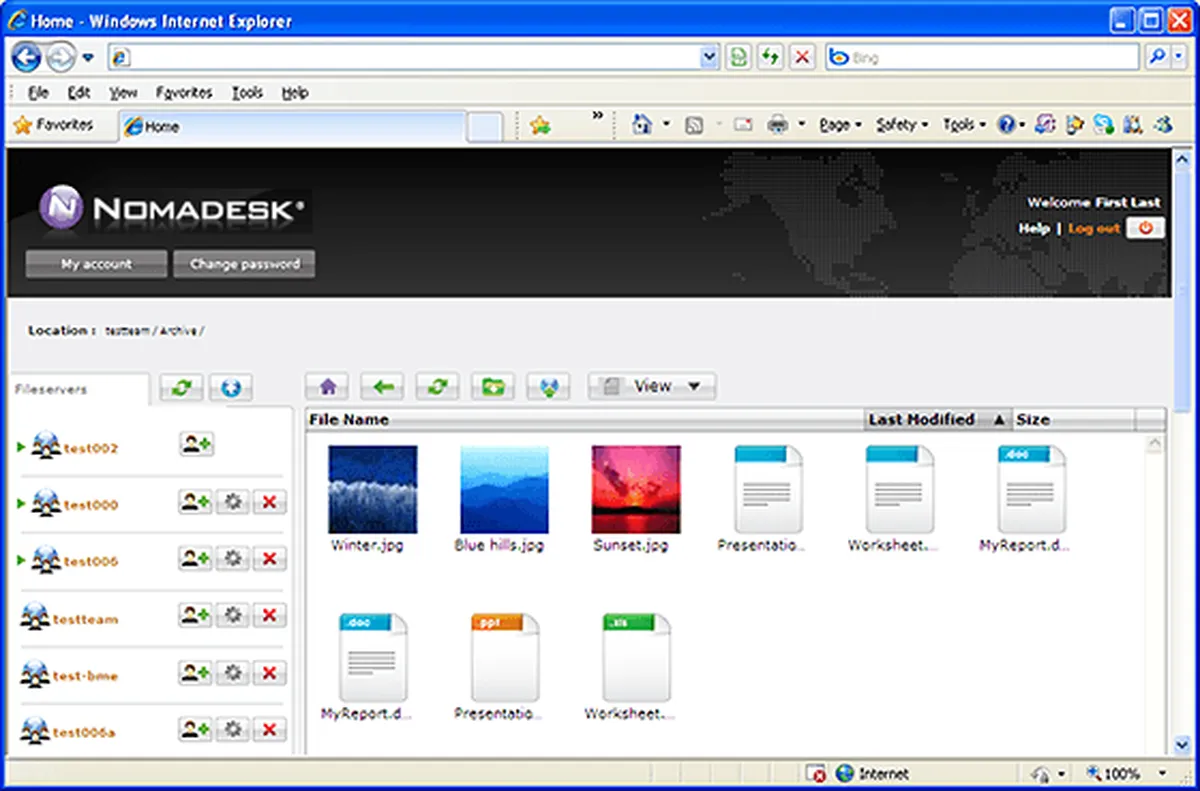Add user to test-bme fileserver
Screen dimensions: 1200x791
tap(196, 673)
